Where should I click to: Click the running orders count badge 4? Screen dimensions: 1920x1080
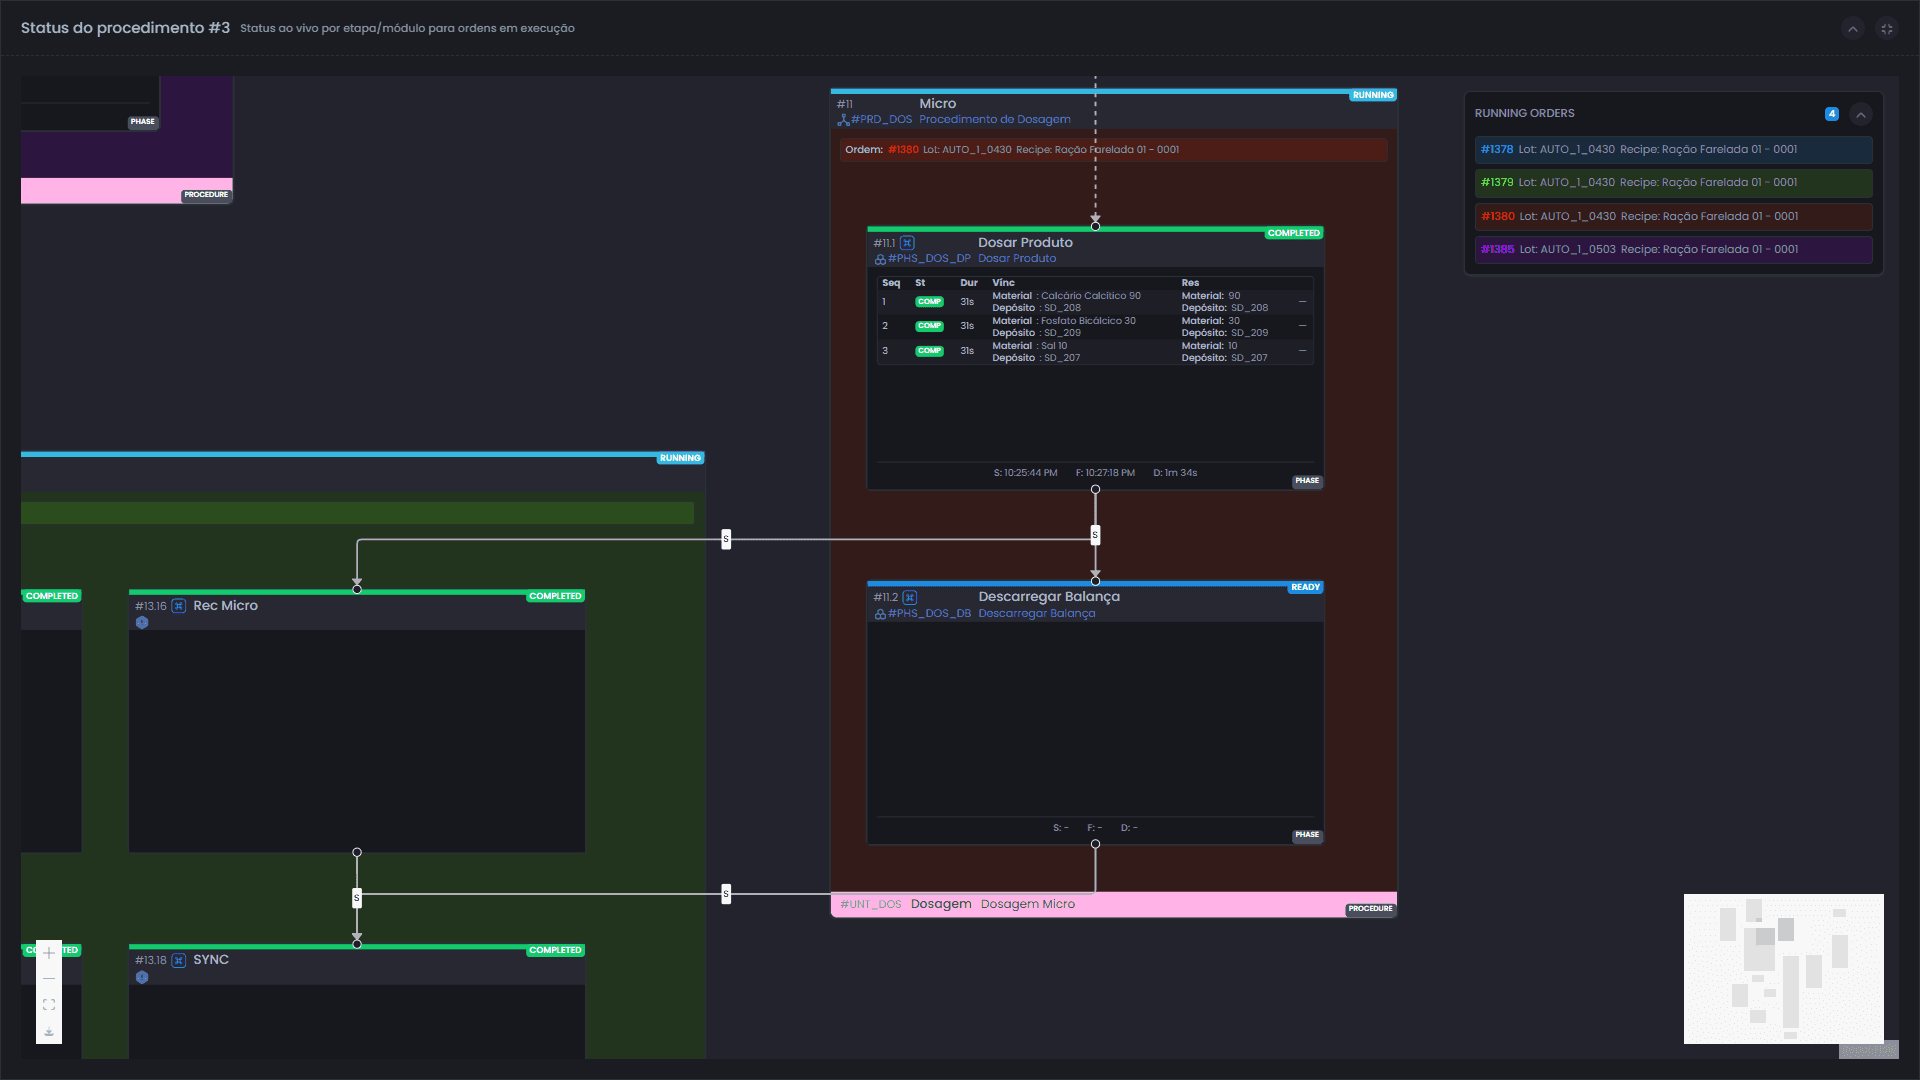[1832, 114]
